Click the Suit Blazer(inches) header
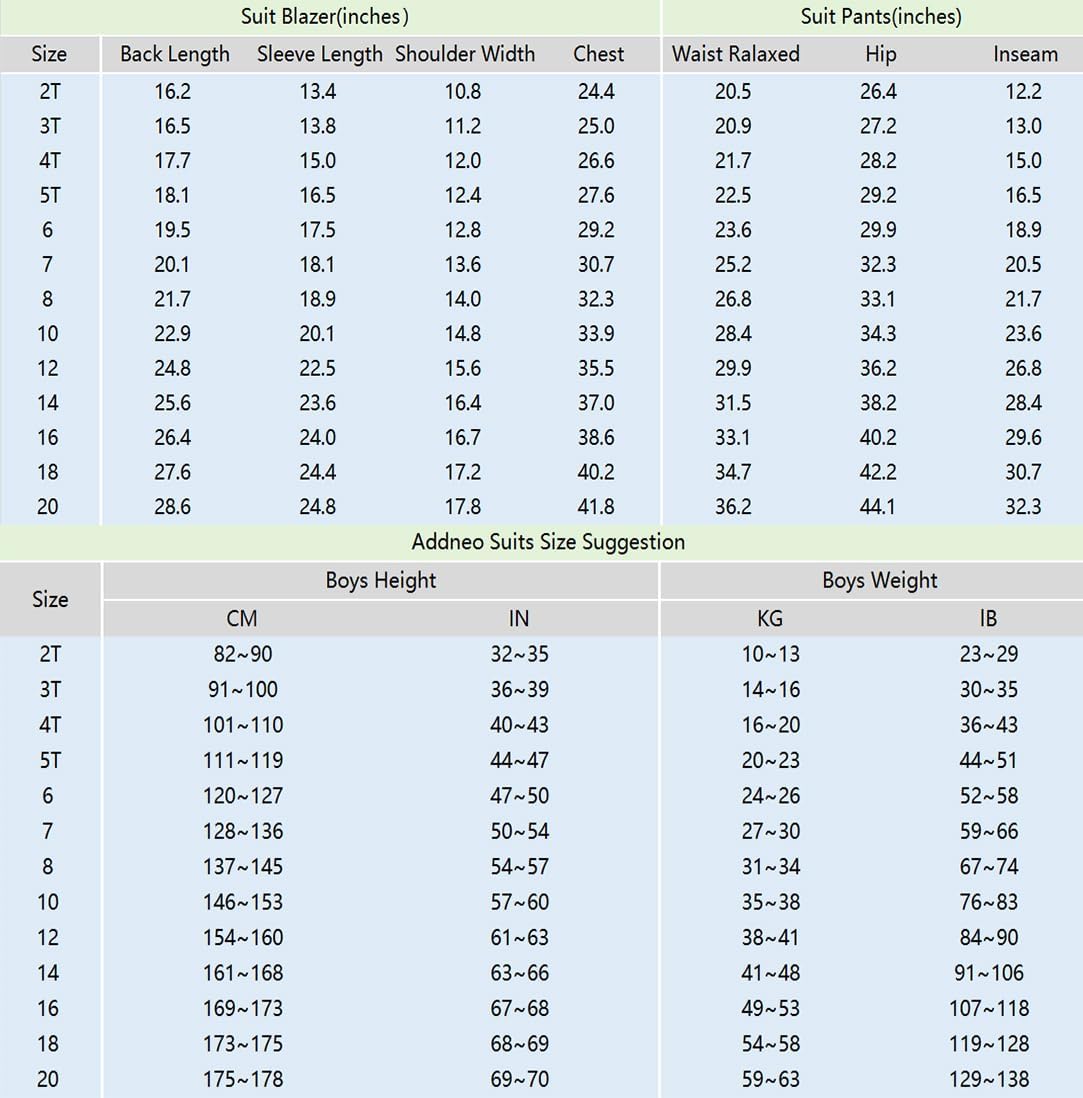The height and width of the screenshot is (1098, 1083). [324, 16]
